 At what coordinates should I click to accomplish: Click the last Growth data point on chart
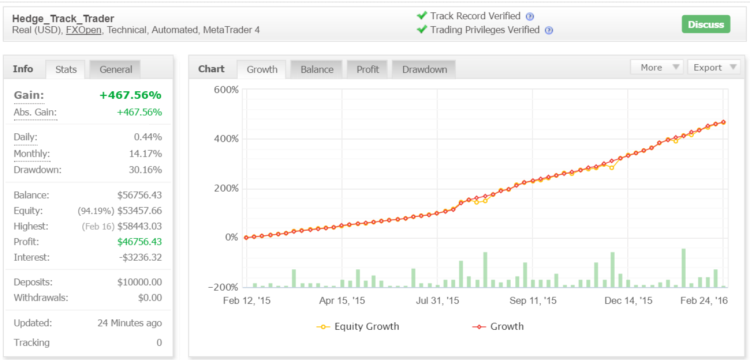tap(724, 122)
